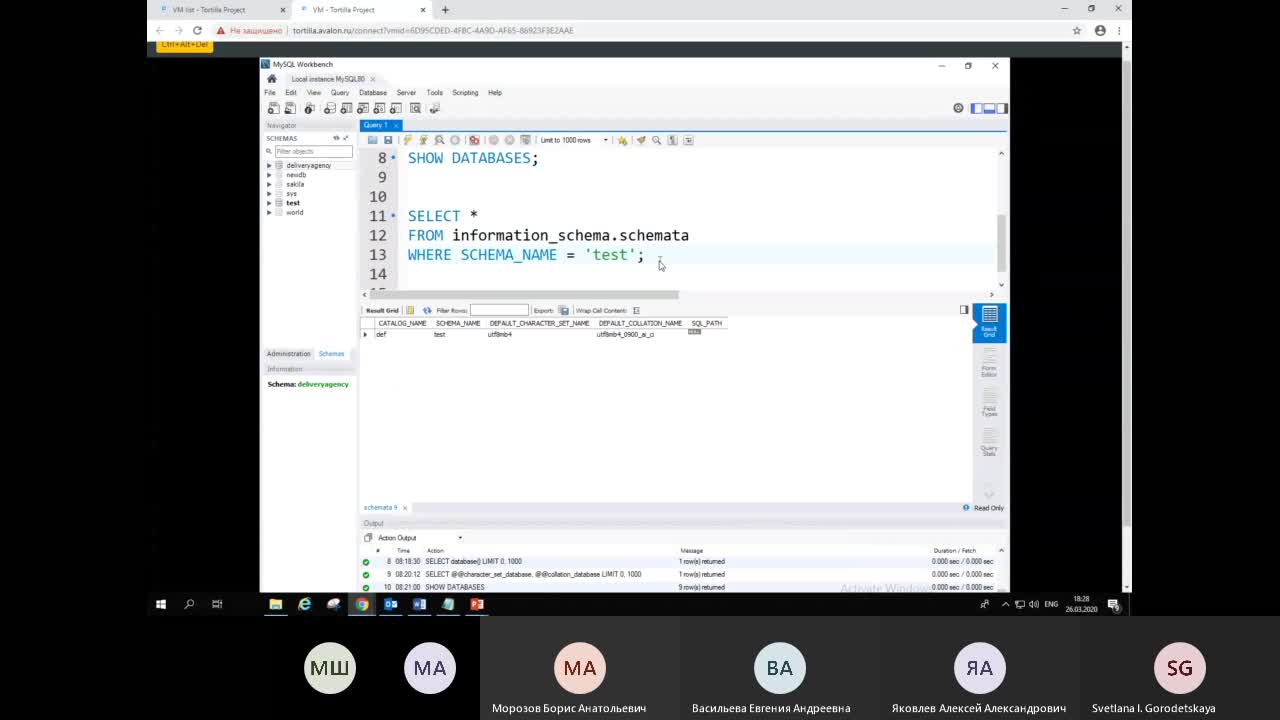
Task: Click the create stored procedure toolbar icon
Action: pyautogui.click(x=380, y=108)
